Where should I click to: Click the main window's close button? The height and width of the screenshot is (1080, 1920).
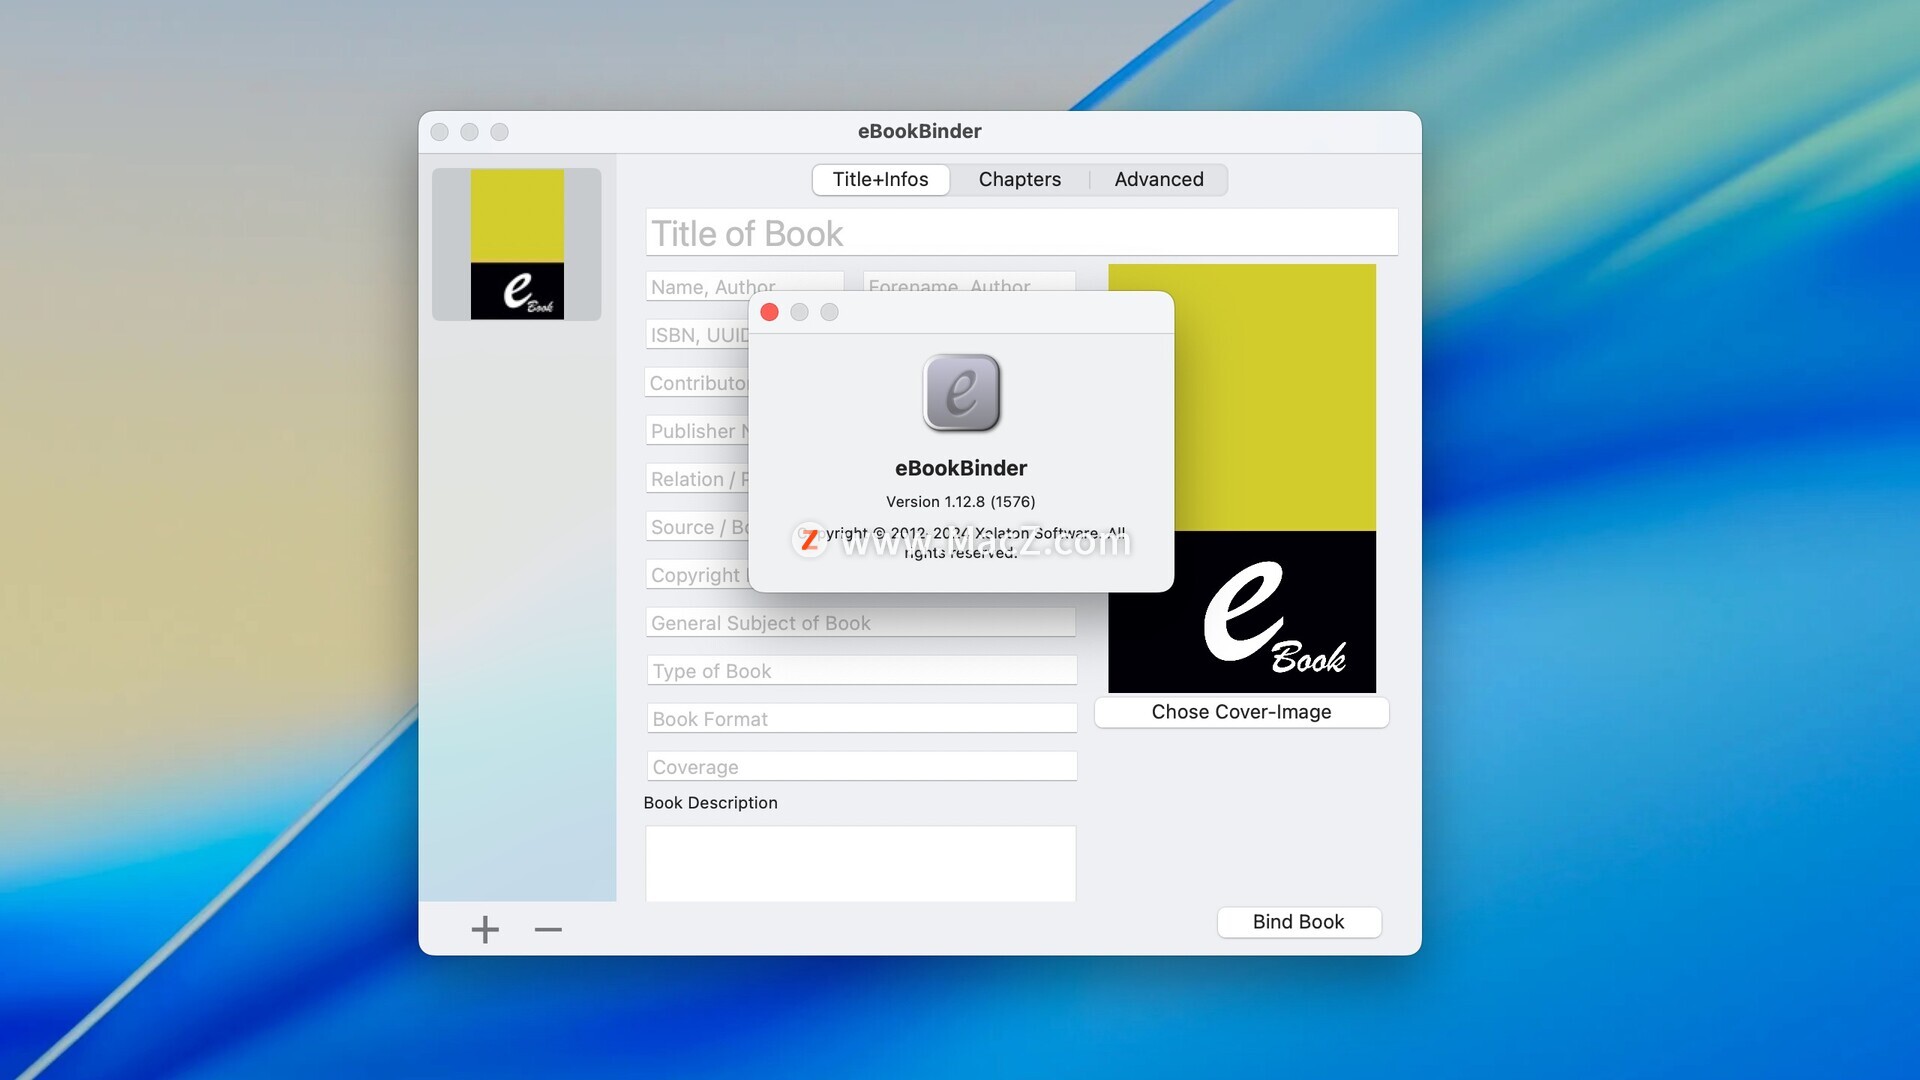click(439, 132)
